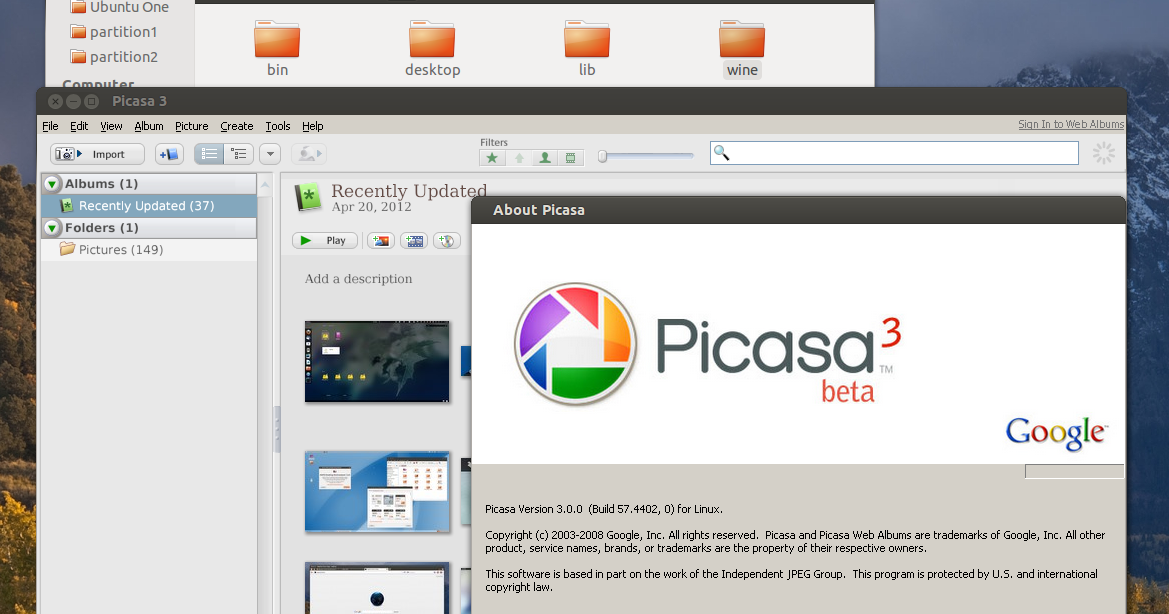The height and width of the screenshot is (614, 1169).
Task: Click the new album icon beside Import
Action: [x=169, y=153]
